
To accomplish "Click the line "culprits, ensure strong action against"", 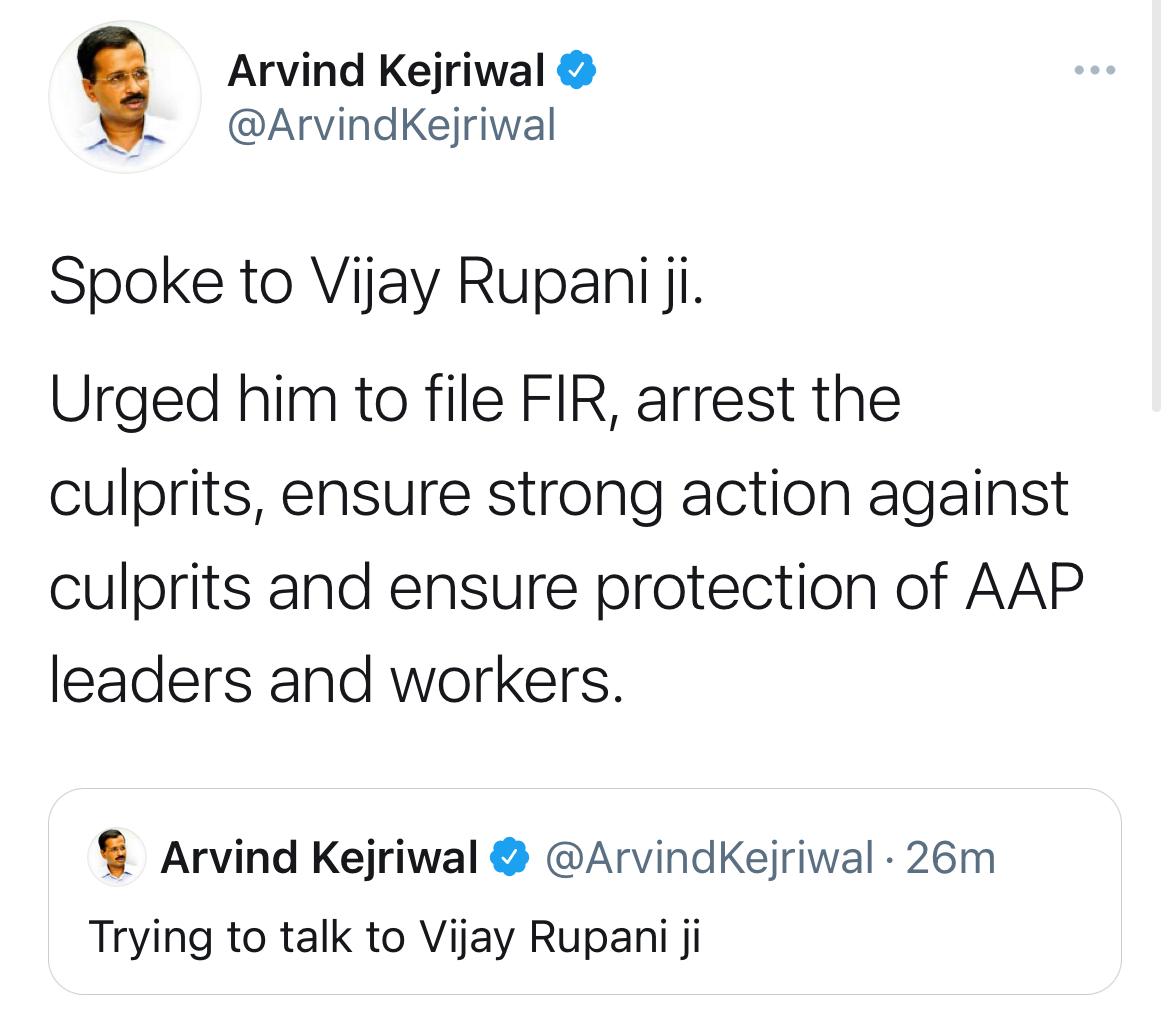I will pos(558,494).
